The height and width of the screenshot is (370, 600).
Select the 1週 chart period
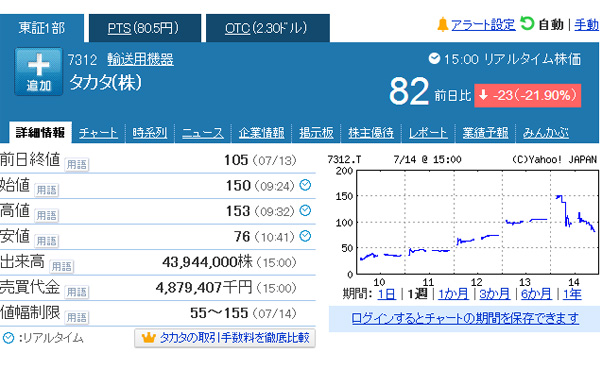[417, 294]
